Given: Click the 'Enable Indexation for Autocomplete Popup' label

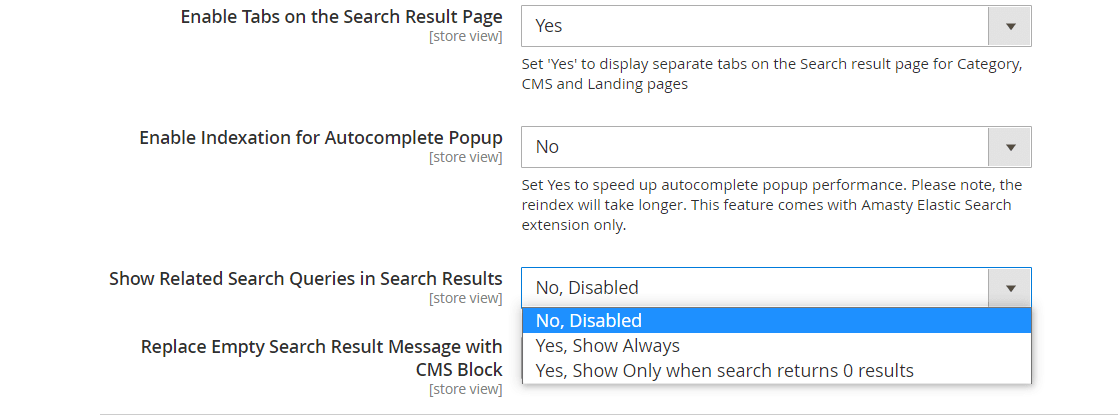Looking at the screenshot, I should [x=320, y=138].
